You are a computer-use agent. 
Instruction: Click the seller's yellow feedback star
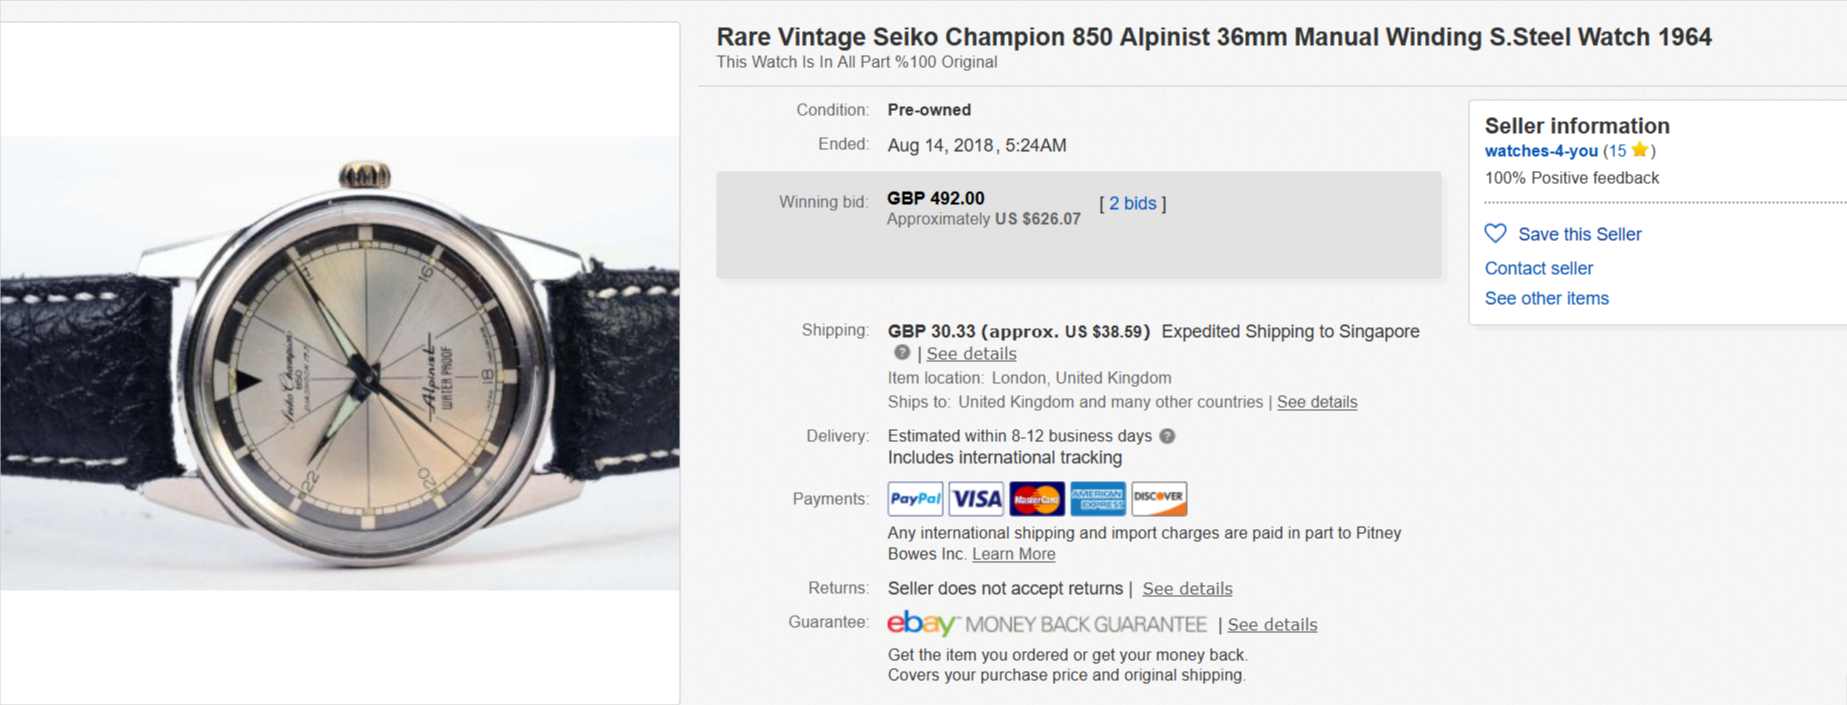click(1639, 151)
